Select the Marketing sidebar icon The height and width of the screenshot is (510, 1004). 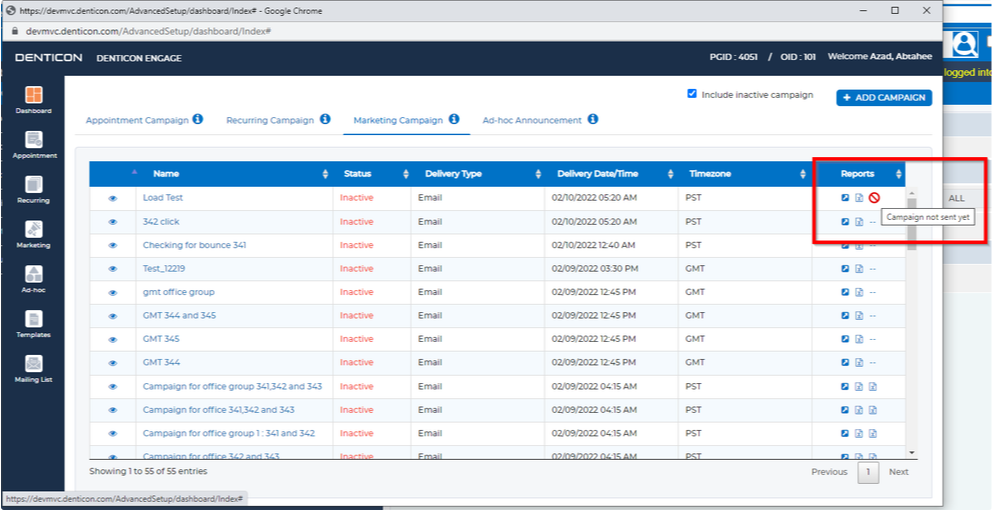click(x=33, y=234)
